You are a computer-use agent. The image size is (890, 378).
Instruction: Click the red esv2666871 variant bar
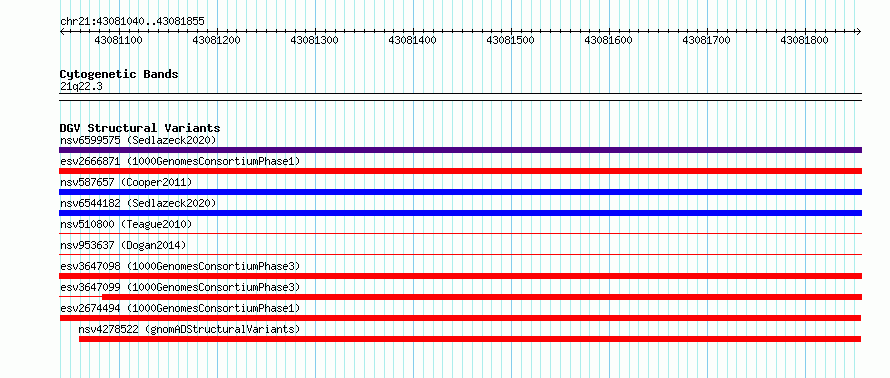click(x=460, y=171)
